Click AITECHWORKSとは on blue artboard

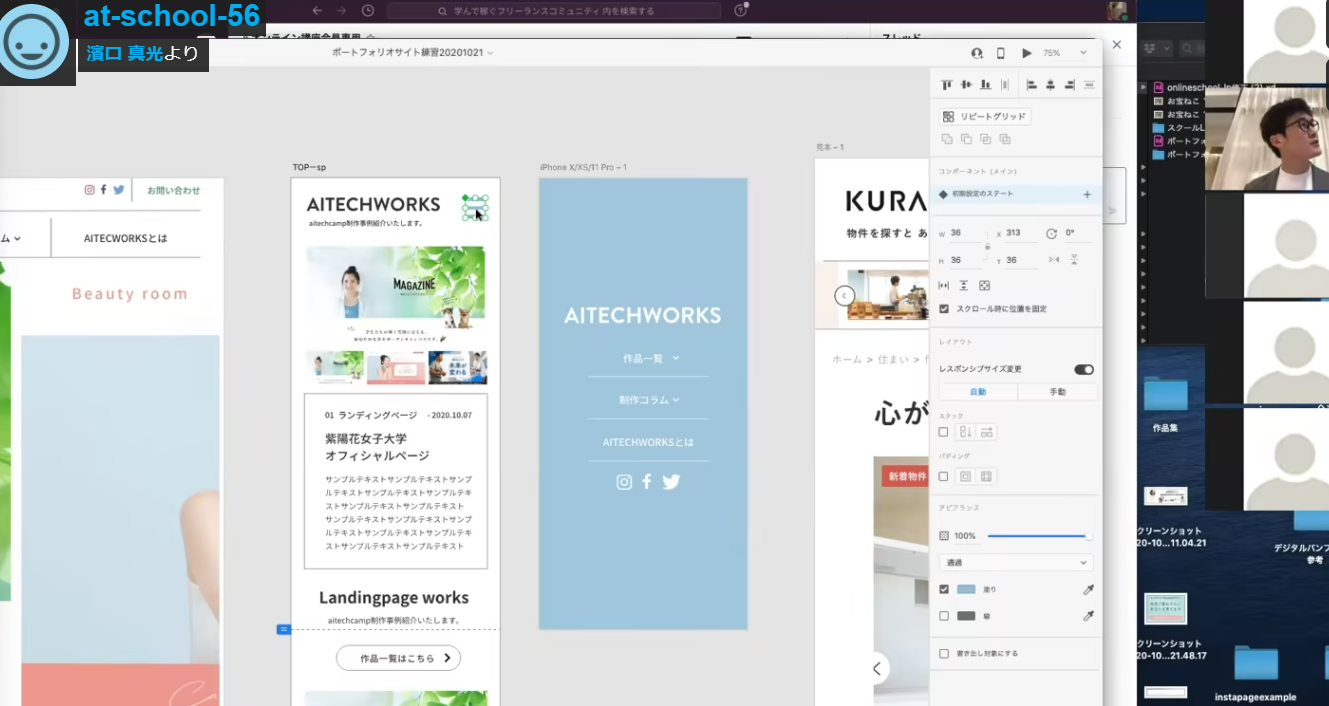(x=648, y=442)
